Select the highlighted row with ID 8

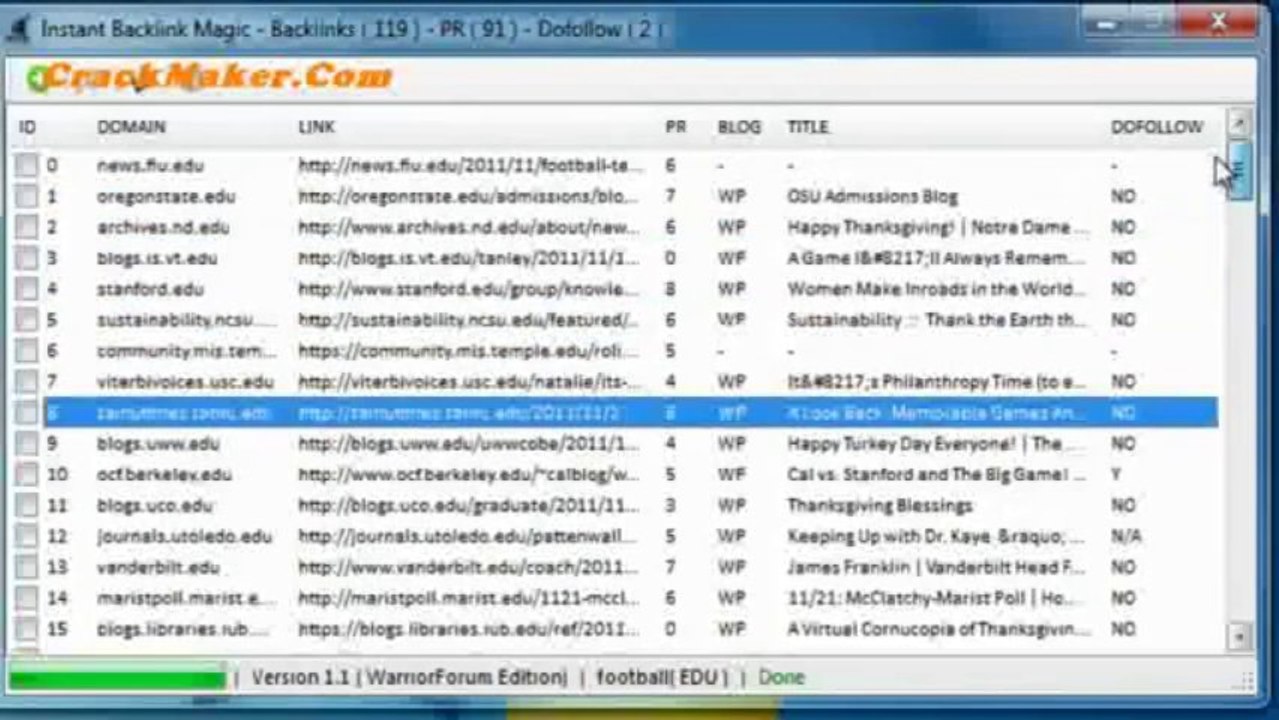[630, 412]
